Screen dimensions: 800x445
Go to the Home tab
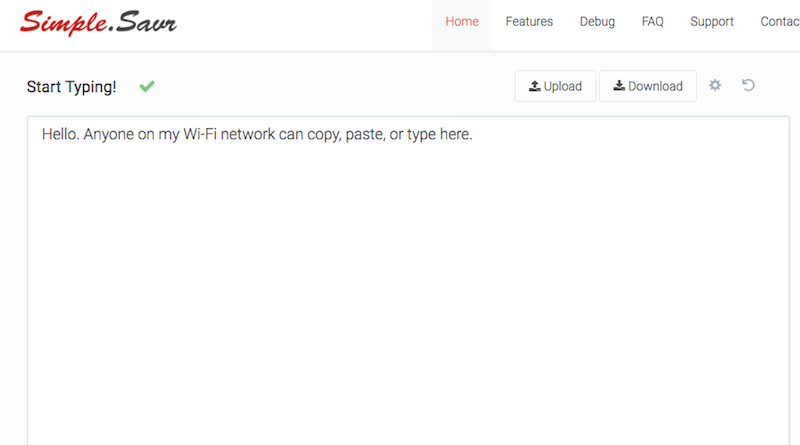point(462,22)
